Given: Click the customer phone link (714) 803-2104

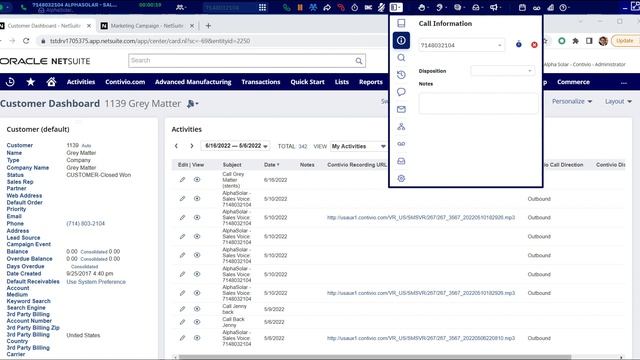Looking at the screenshot, I should click(86, 224).
